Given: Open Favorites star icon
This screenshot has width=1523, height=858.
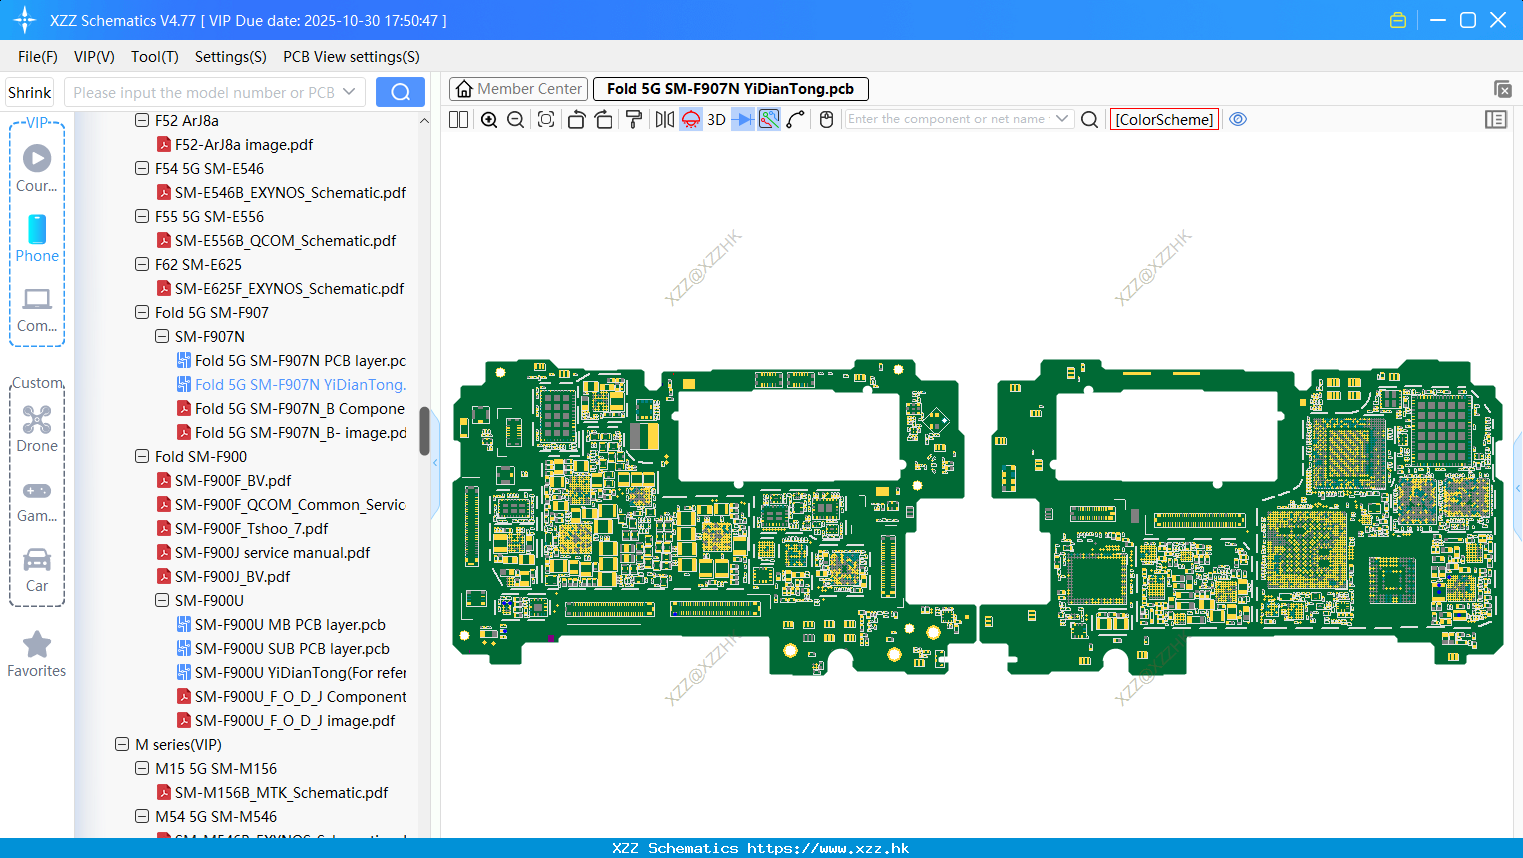Looking at the screenshot, I should tap(37, 655).
